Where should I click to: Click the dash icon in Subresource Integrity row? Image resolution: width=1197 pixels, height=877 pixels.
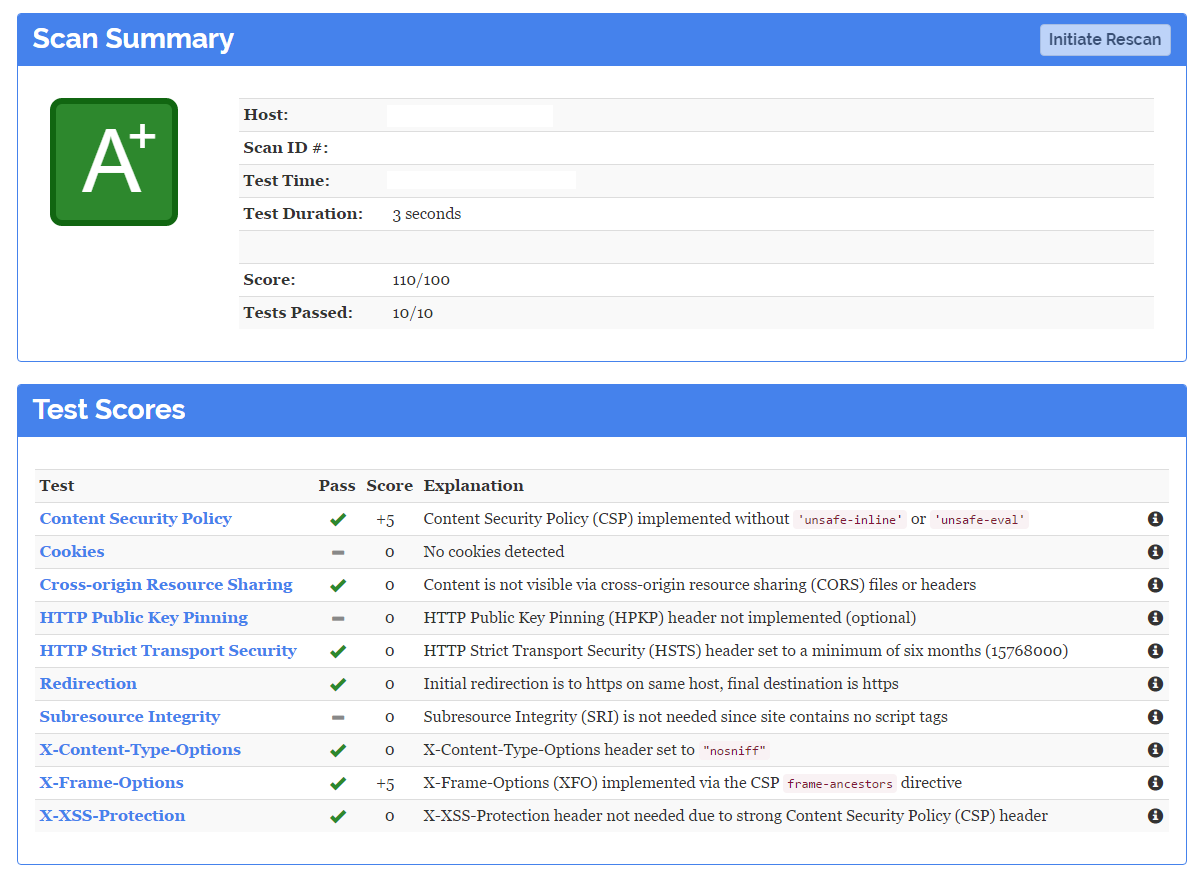point(338,717)
